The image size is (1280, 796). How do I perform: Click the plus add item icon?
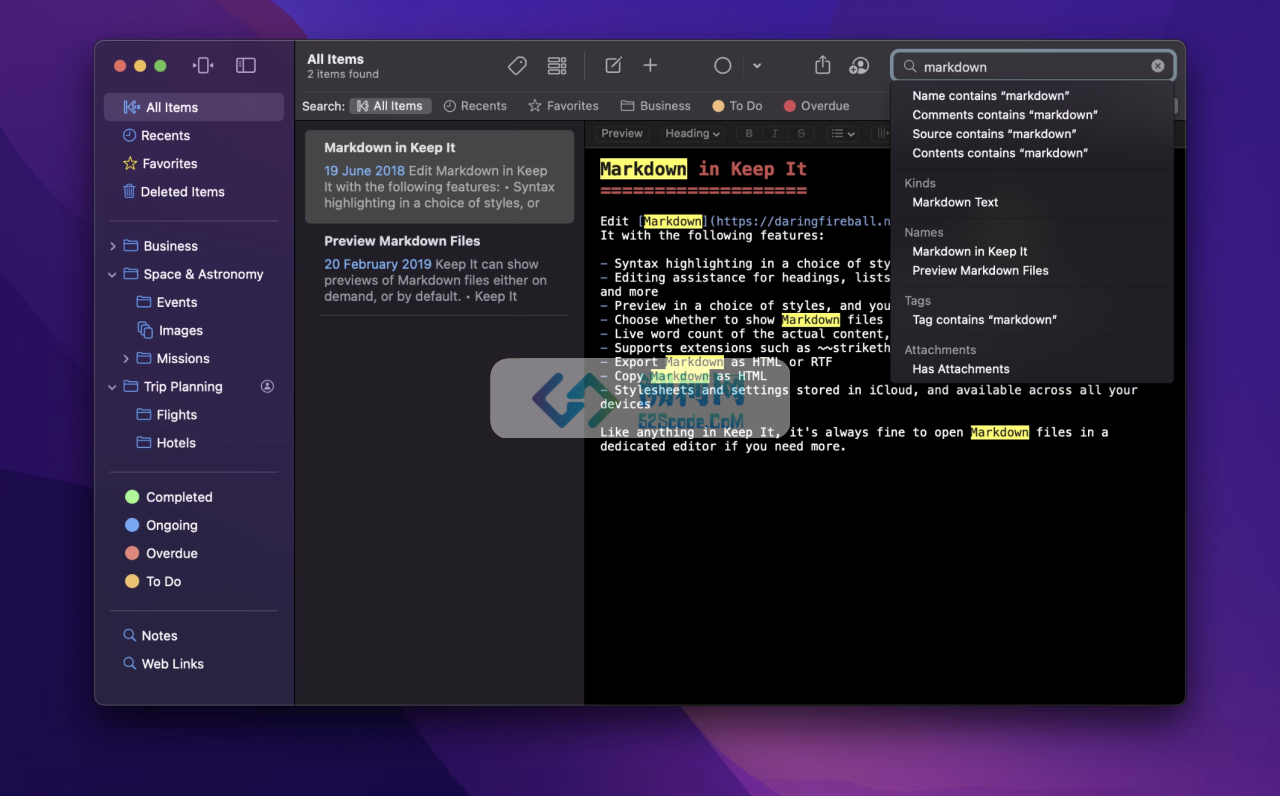point(650,66)
